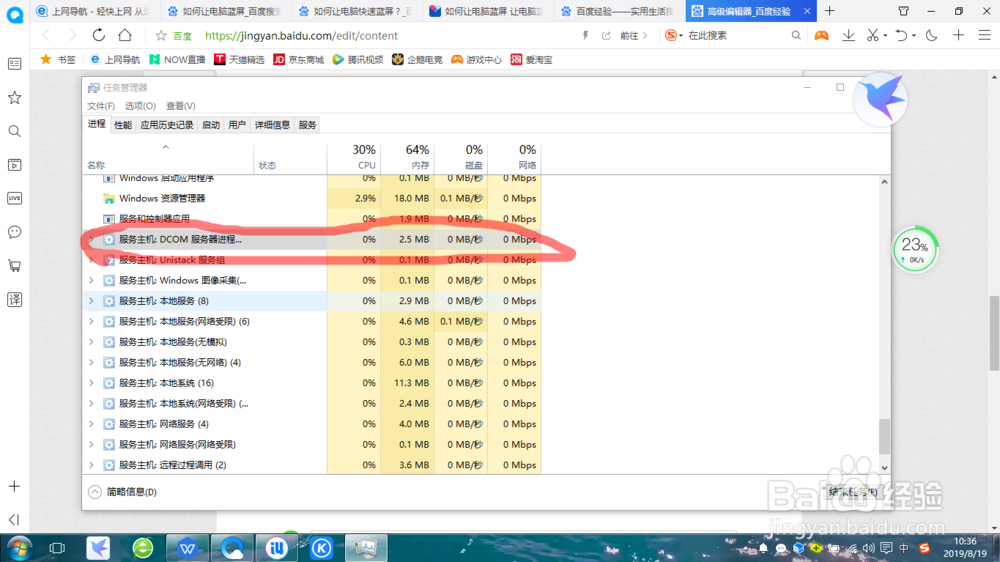This screenshot has width=1000, height=562.
Task: Click the 23% network speed ball widget
Action: point(915,249)
